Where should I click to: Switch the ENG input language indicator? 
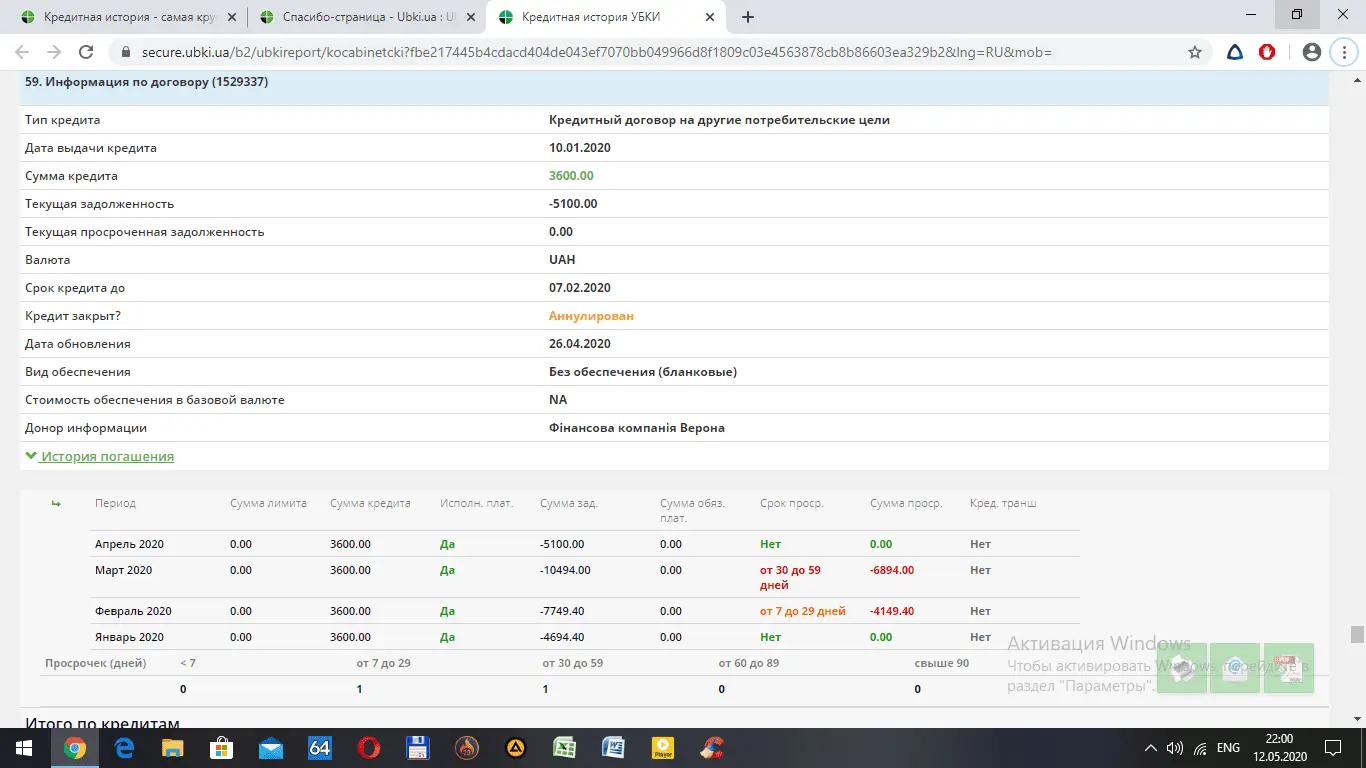[1228, 748]
